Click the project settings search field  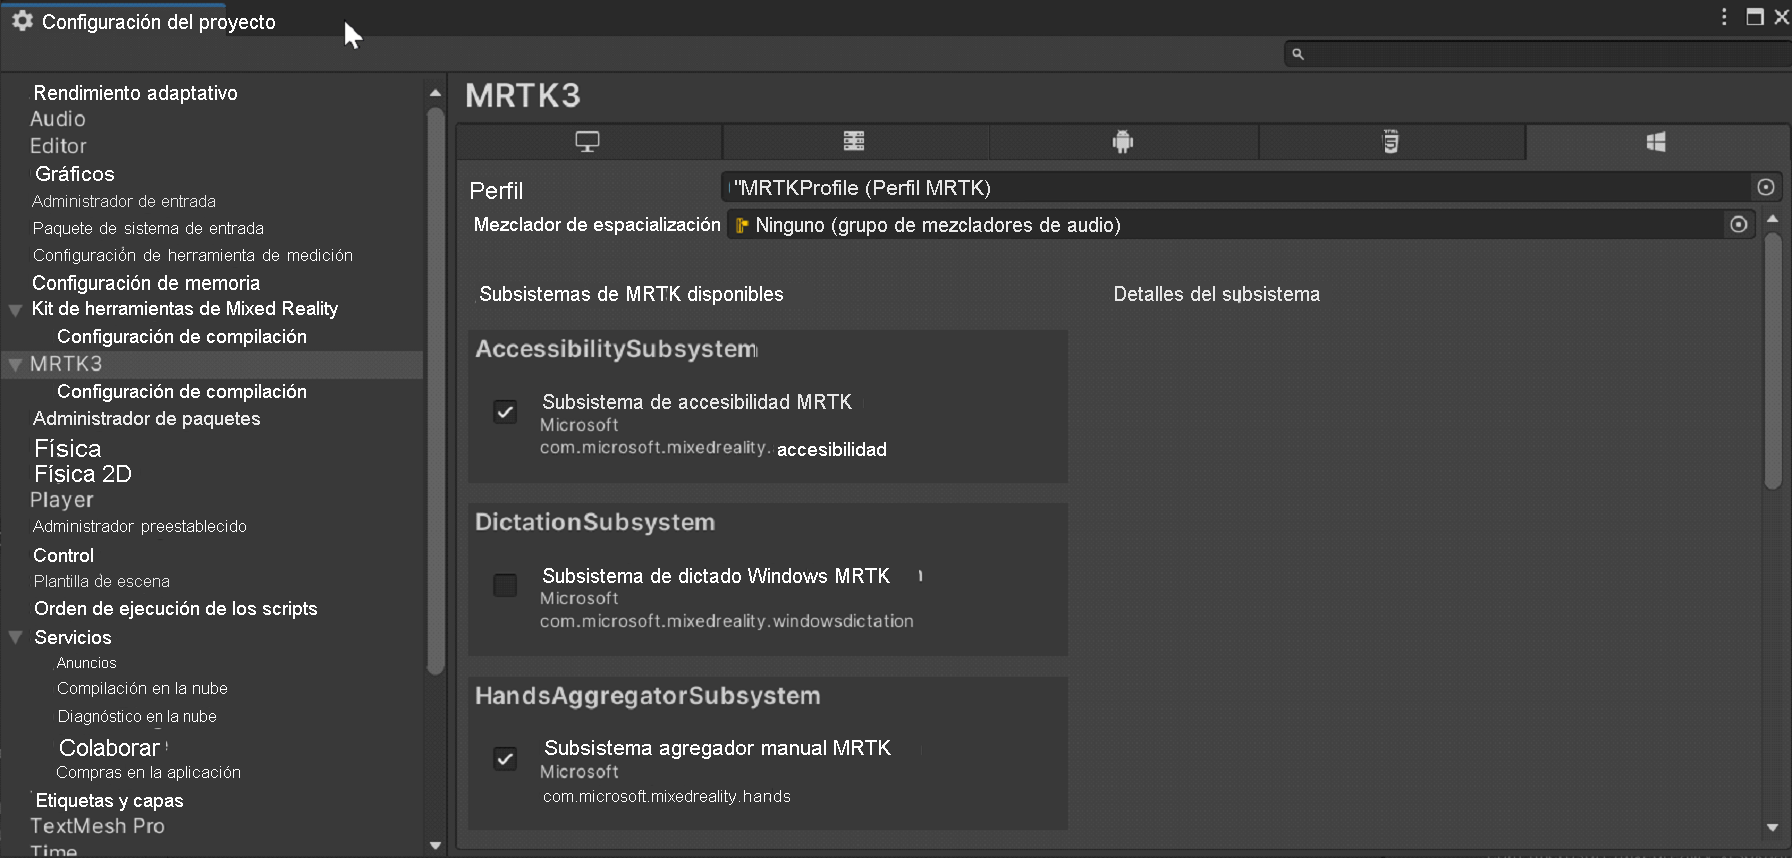tap(1538, 54)
